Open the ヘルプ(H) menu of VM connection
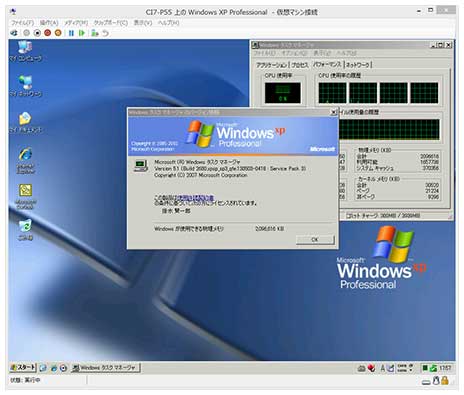The height and width of the screenshot is (395, 464). click(168, 23)
